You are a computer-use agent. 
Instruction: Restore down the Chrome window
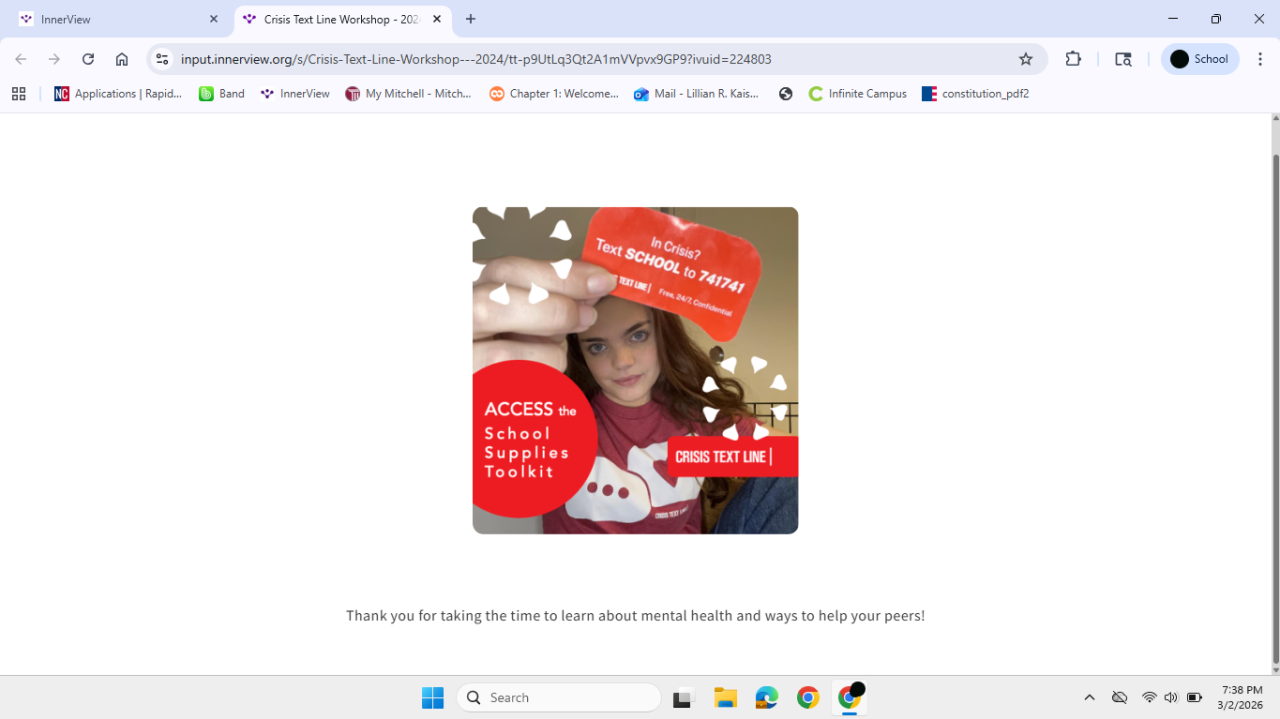click(1216, 19)
